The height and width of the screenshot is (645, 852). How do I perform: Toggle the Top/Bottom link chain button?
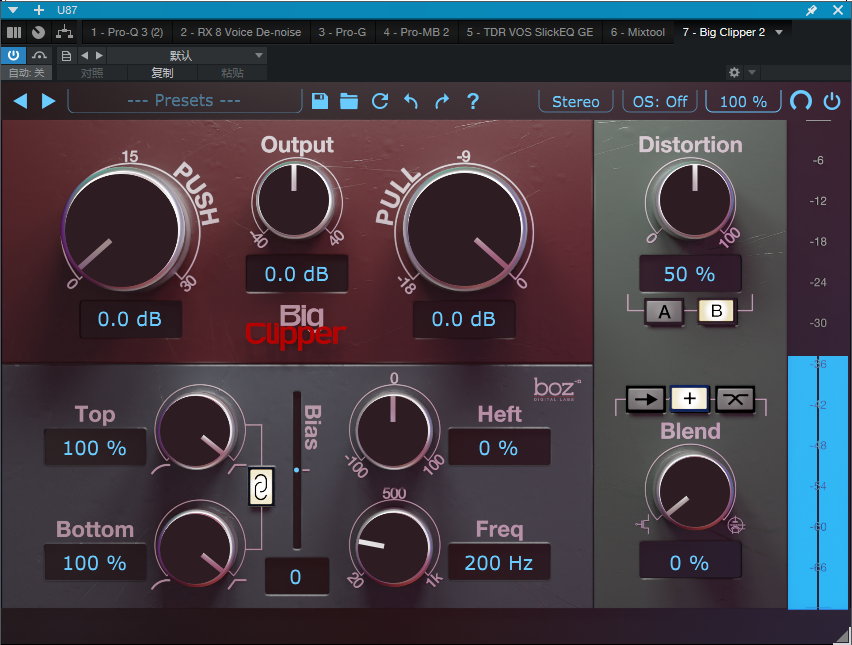261,486
